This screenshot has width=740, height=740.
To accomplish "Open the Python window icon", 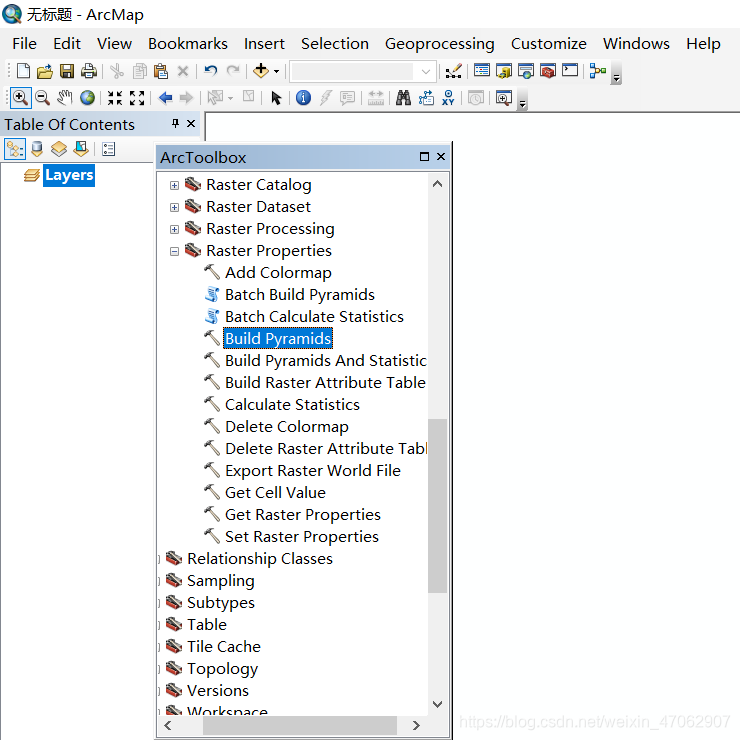I will tap(570, 70).
